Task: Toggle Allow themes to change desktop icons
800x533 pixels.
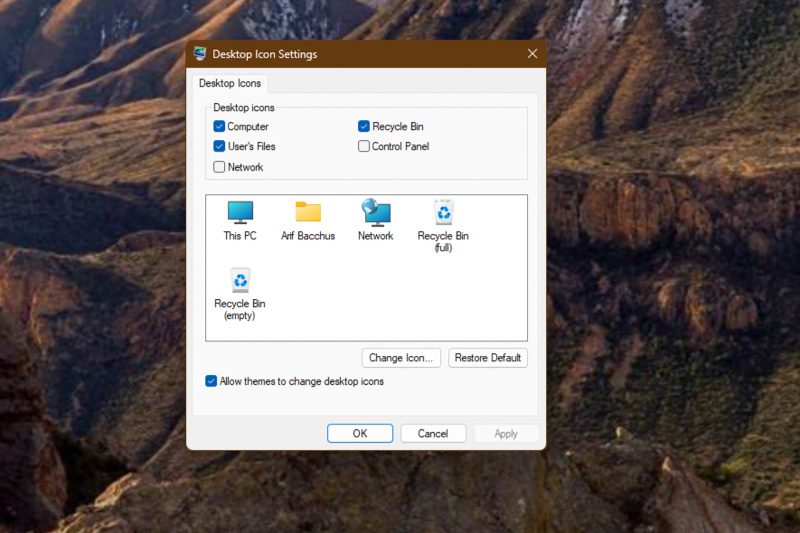Action: coord(211,381)
